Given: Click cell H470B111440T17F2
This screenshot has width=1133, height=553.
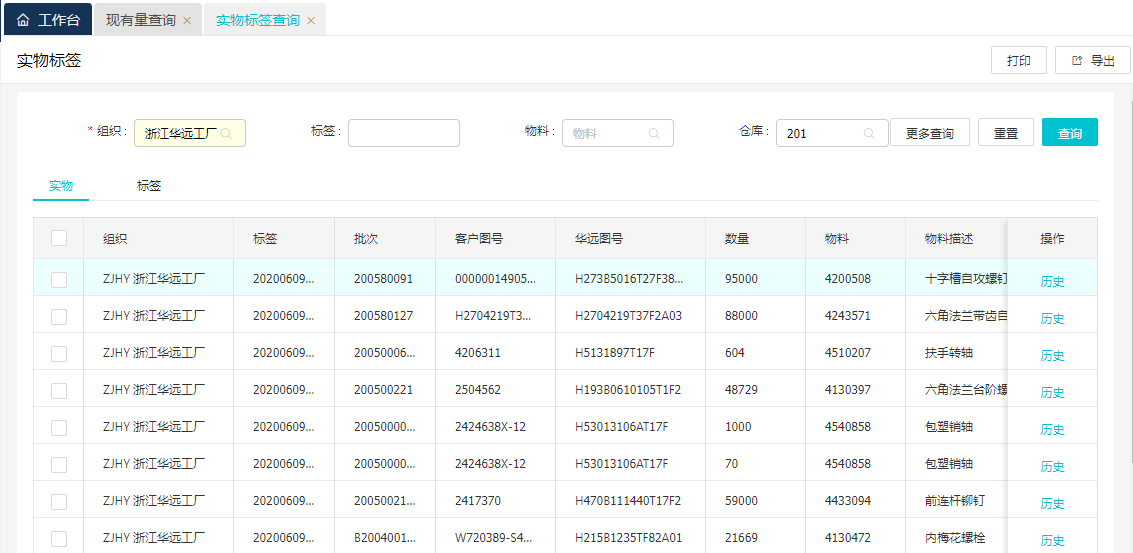Looking at the screenshot, I should click(628, 501).
